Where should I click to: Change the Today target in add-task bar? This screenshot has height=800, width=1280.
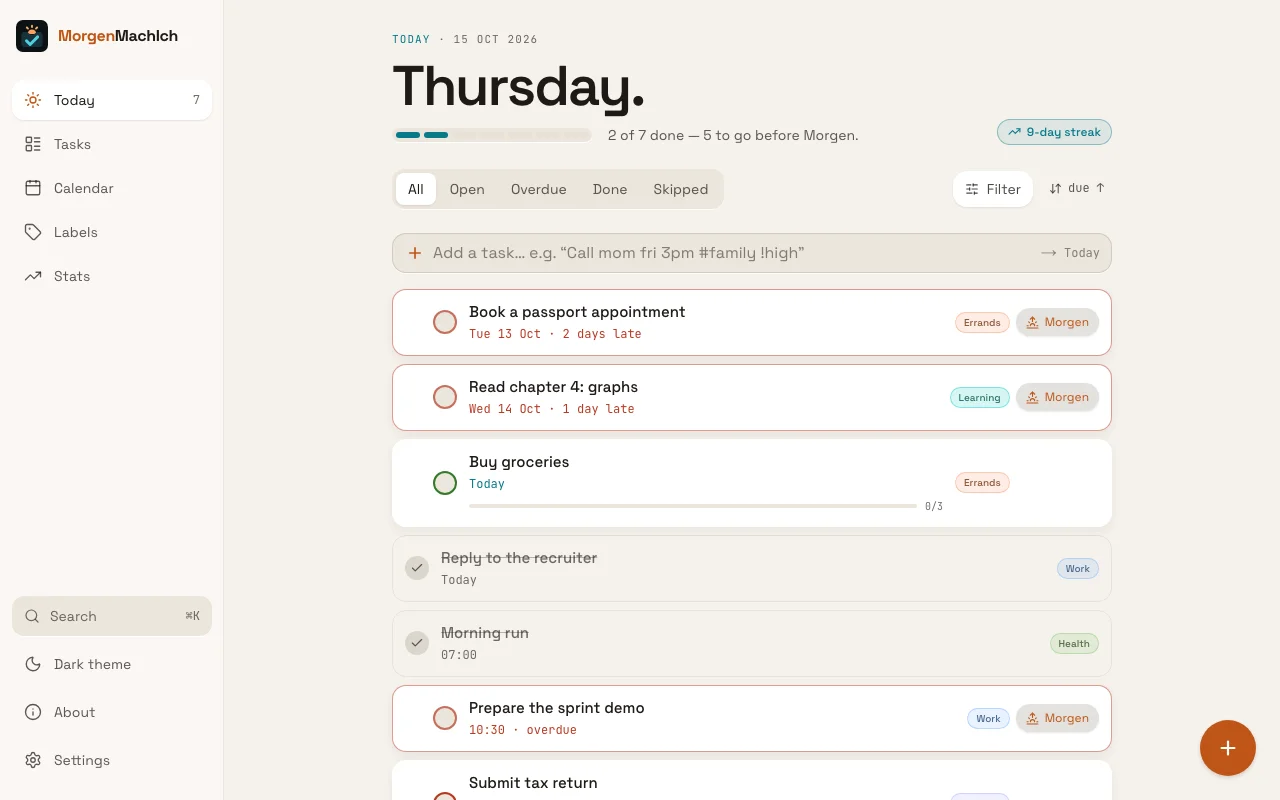point(1070,253)
